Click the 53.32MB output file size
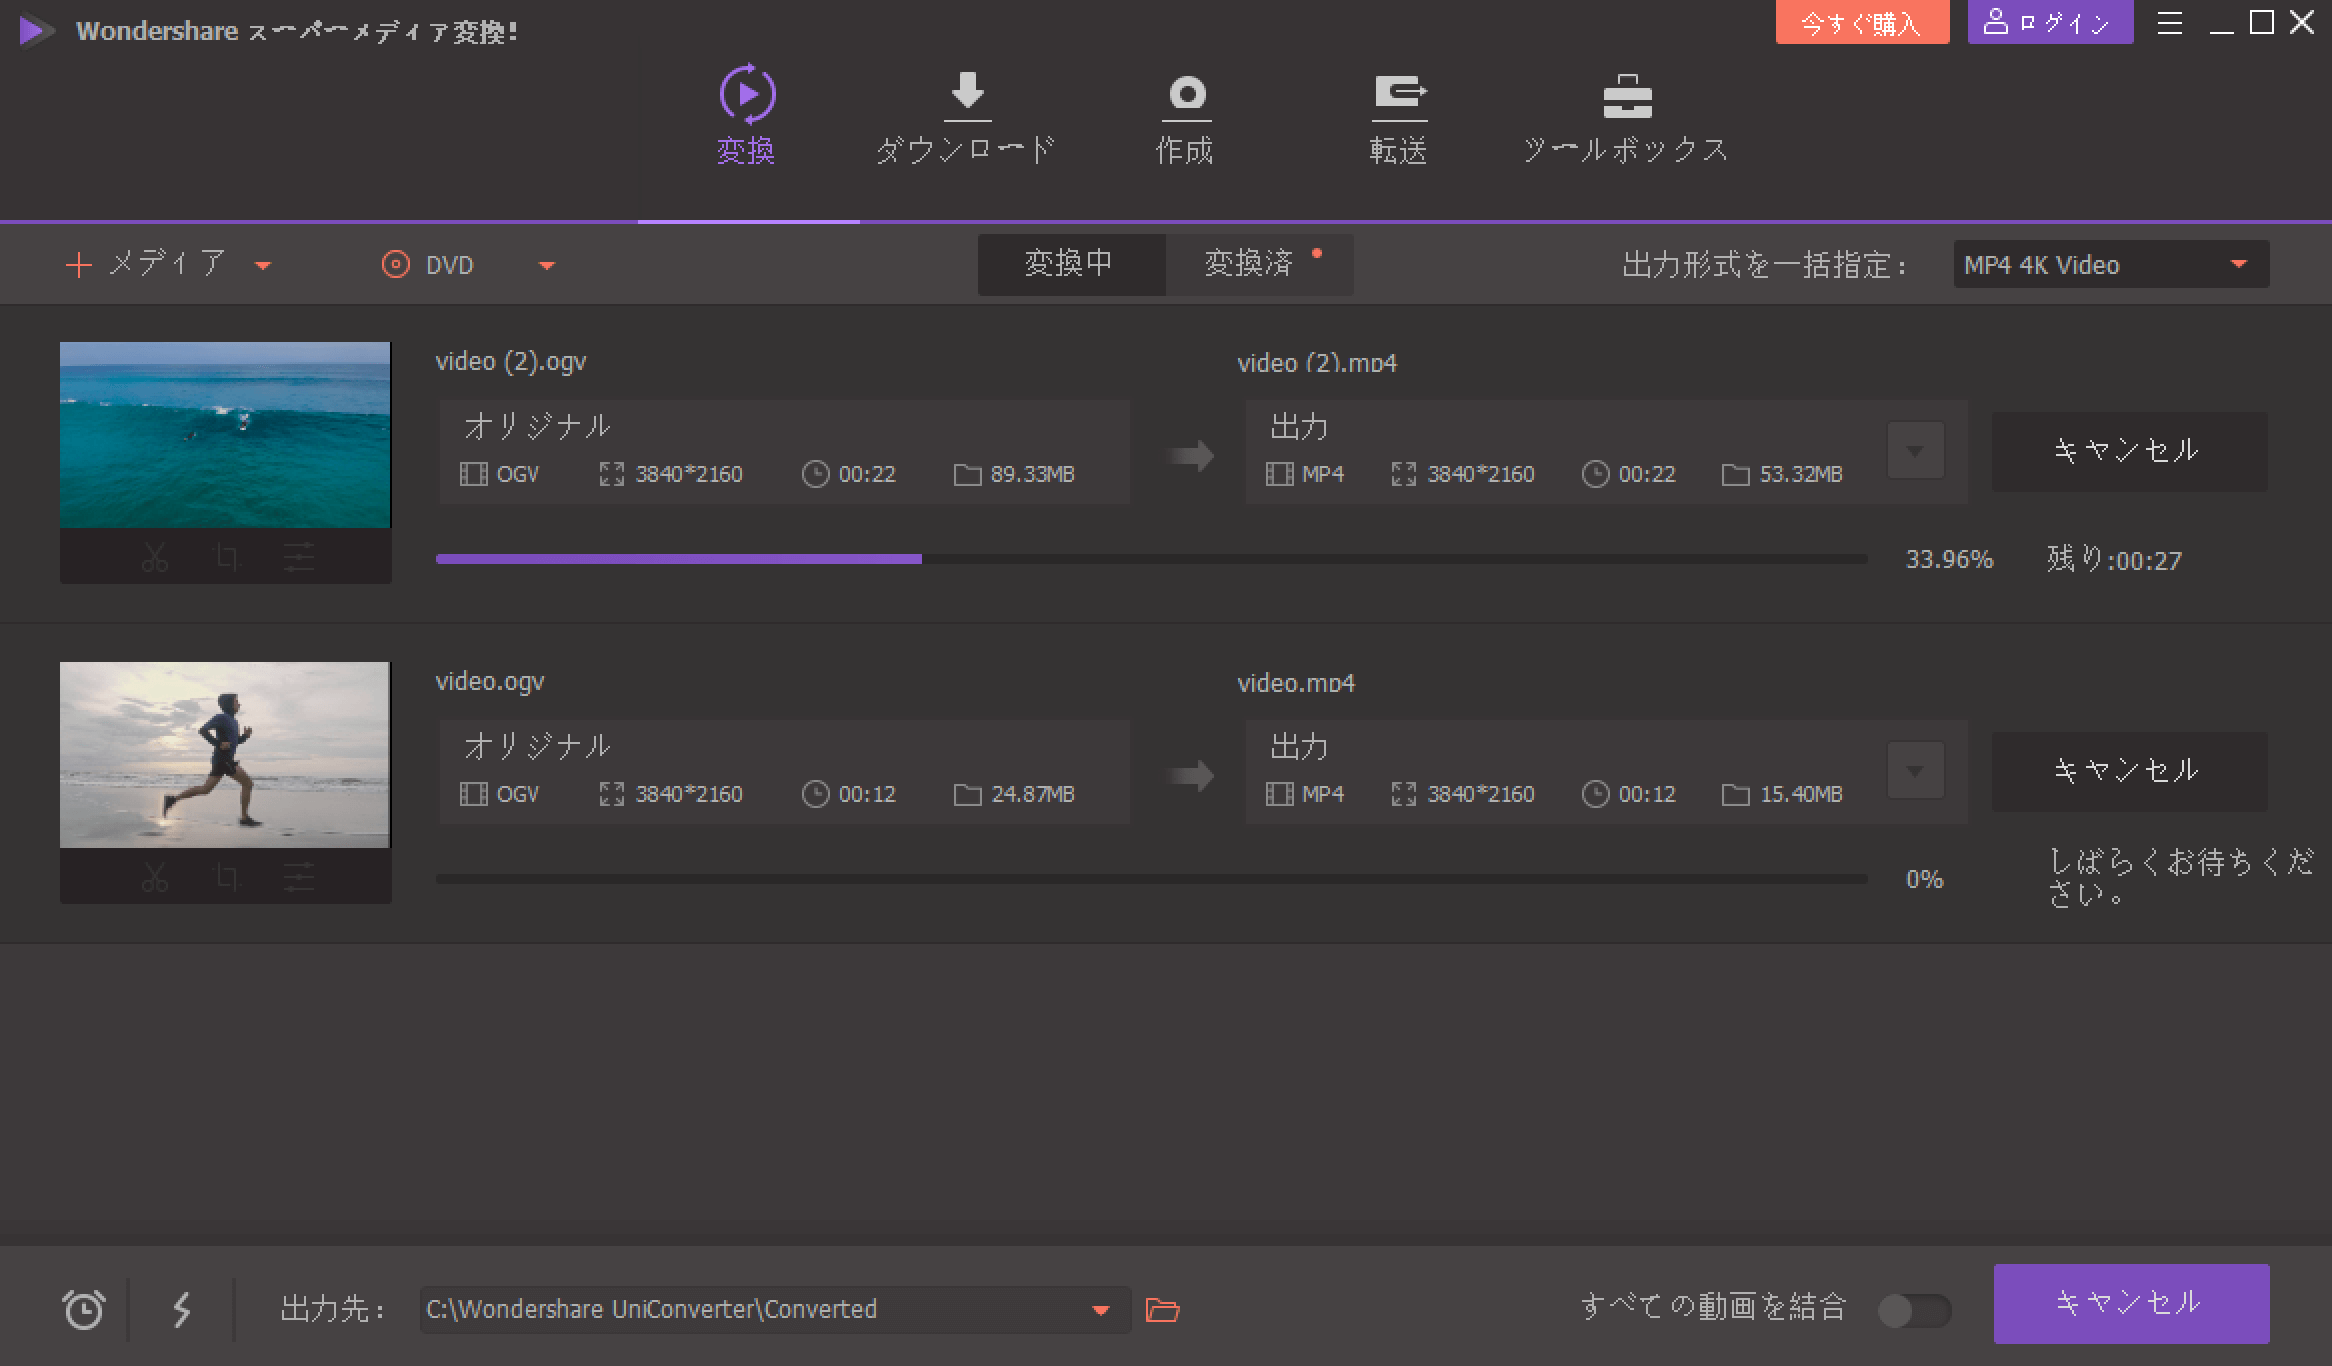Viewport: 2332px width, 1366px height. coord(1800,474)
